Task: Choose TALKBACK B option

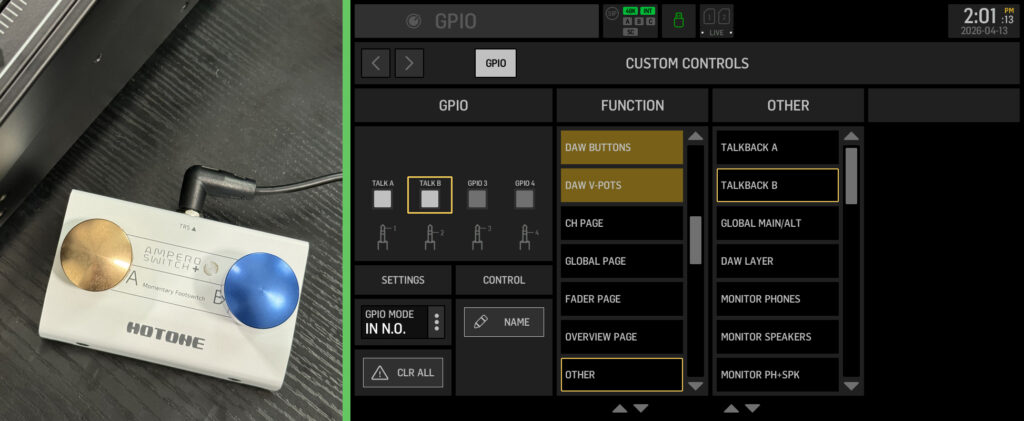Action: coord(778,185)
